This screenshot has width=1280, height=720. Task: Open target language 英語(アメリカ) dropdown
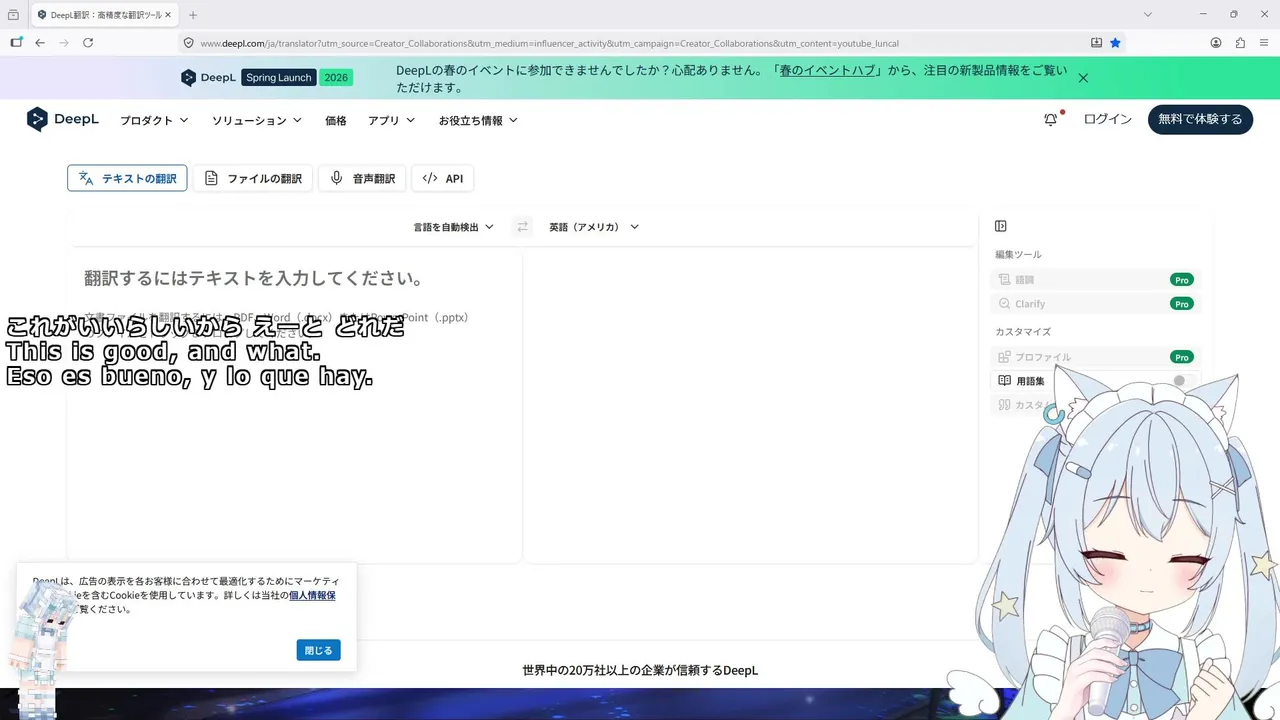tap(594, 227)
